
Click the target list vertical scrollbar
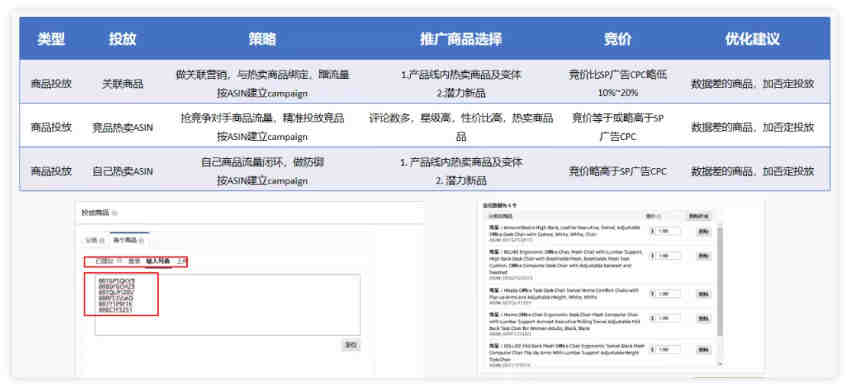pos(720,282)
